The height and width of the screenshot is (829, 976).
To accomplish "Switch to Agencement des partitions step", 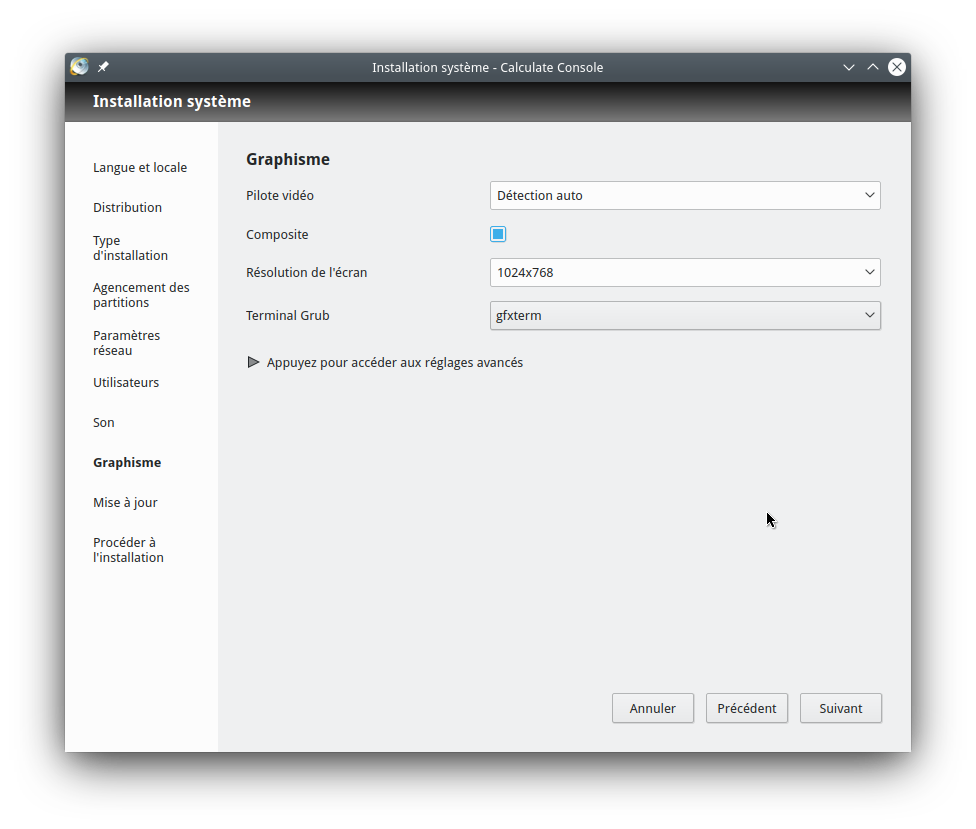I will coord(141,295).
